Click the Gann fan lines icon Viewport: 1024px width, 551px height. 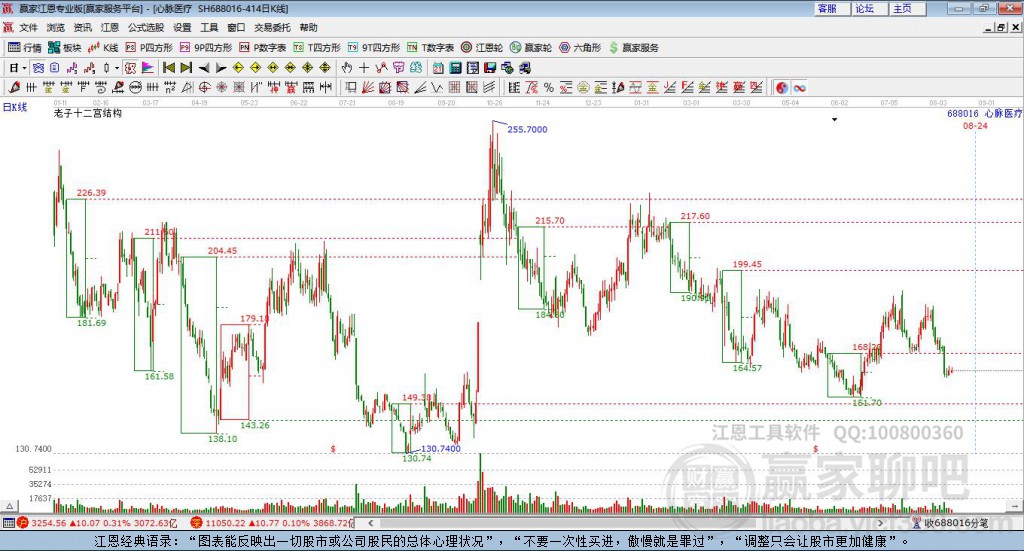[x=368, y=87]
